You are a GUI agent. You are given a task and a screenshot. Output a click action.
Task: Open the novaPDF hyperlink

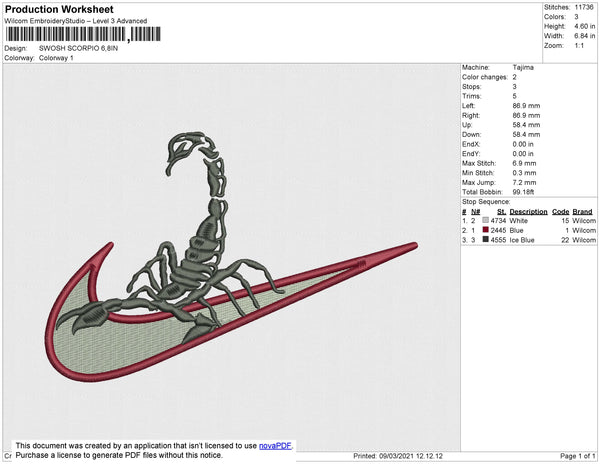275,446
